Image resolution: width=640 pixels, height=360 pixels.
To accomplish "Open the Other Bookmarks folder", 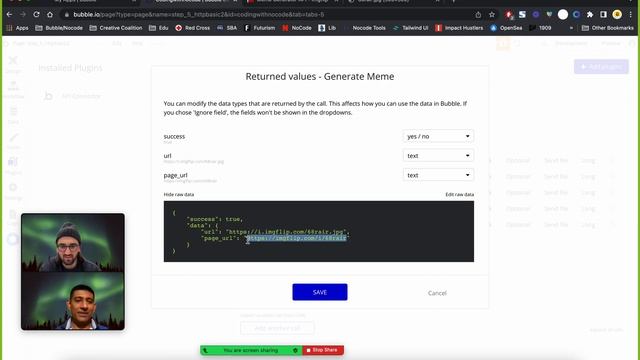I will pyautogui.click(x=607, y=28).
